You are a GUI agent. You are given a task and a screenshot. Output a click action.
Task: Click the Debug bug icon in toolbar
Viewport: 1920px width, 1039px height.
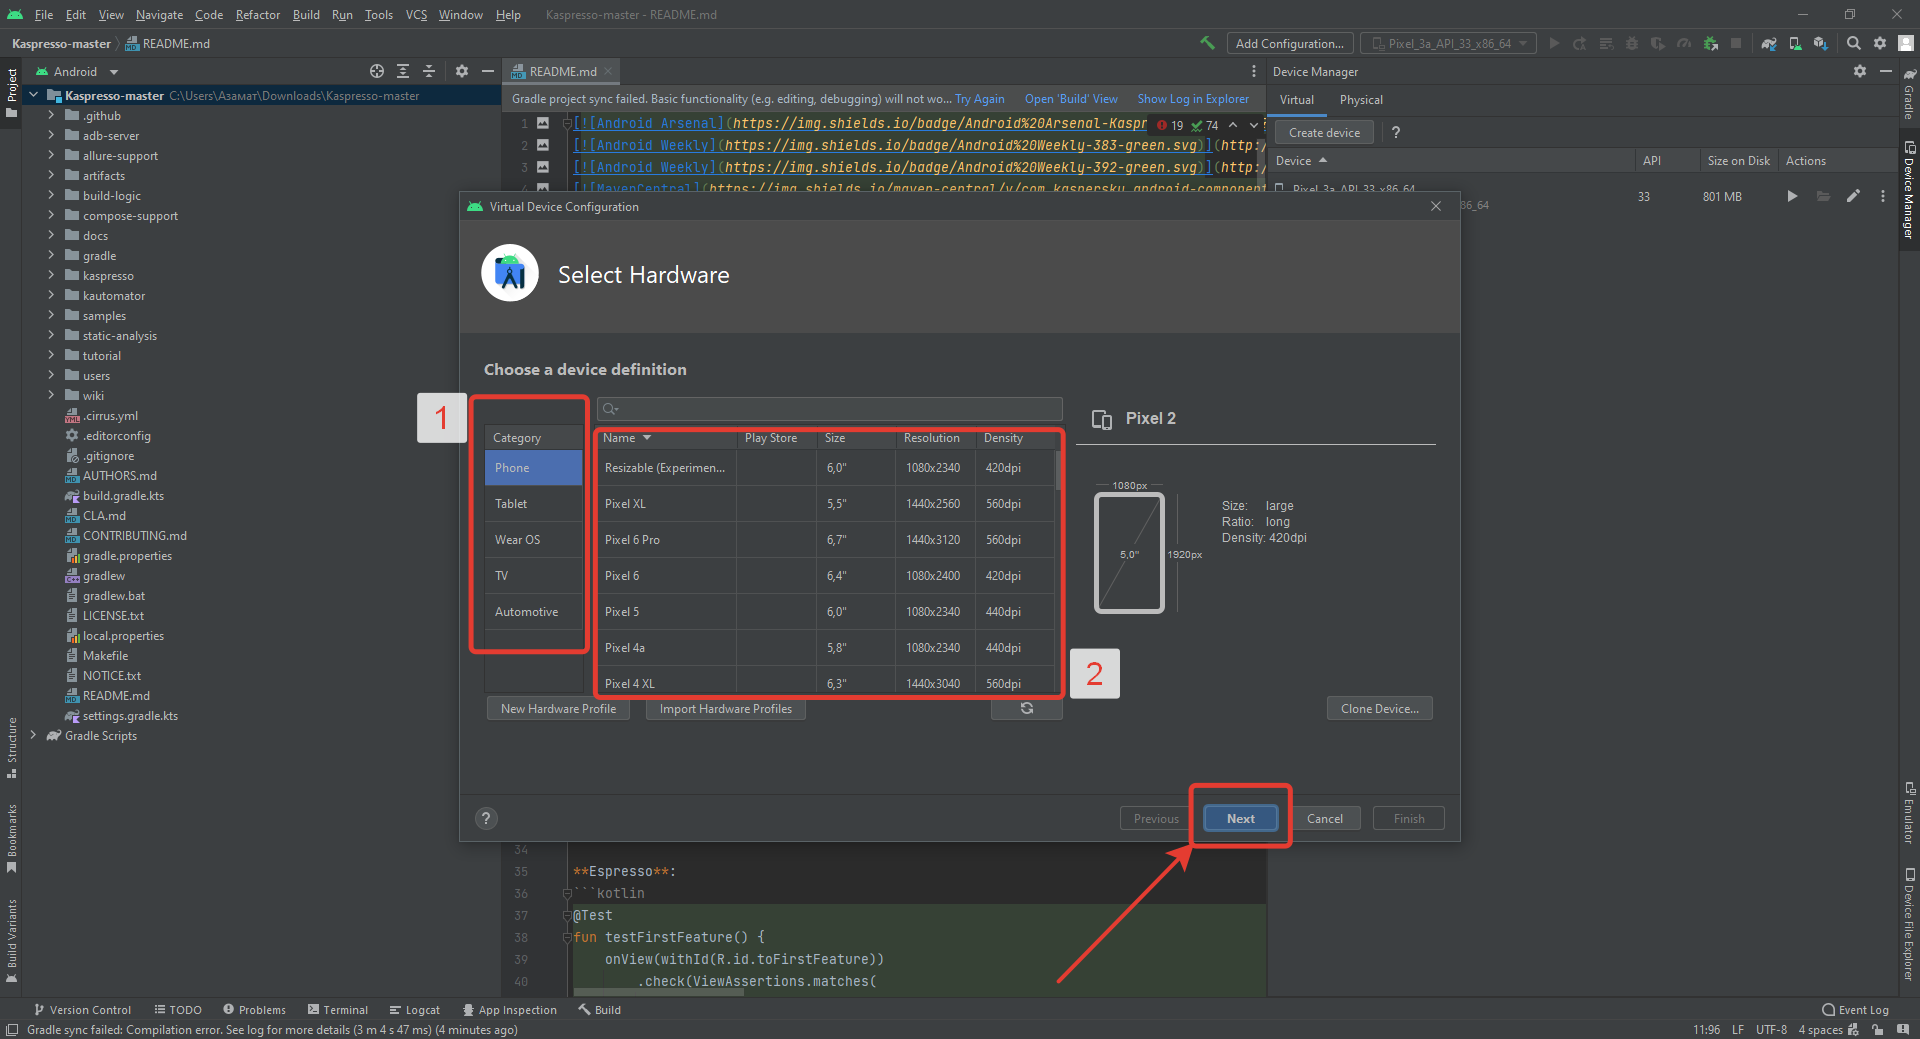coord(1632,43)
